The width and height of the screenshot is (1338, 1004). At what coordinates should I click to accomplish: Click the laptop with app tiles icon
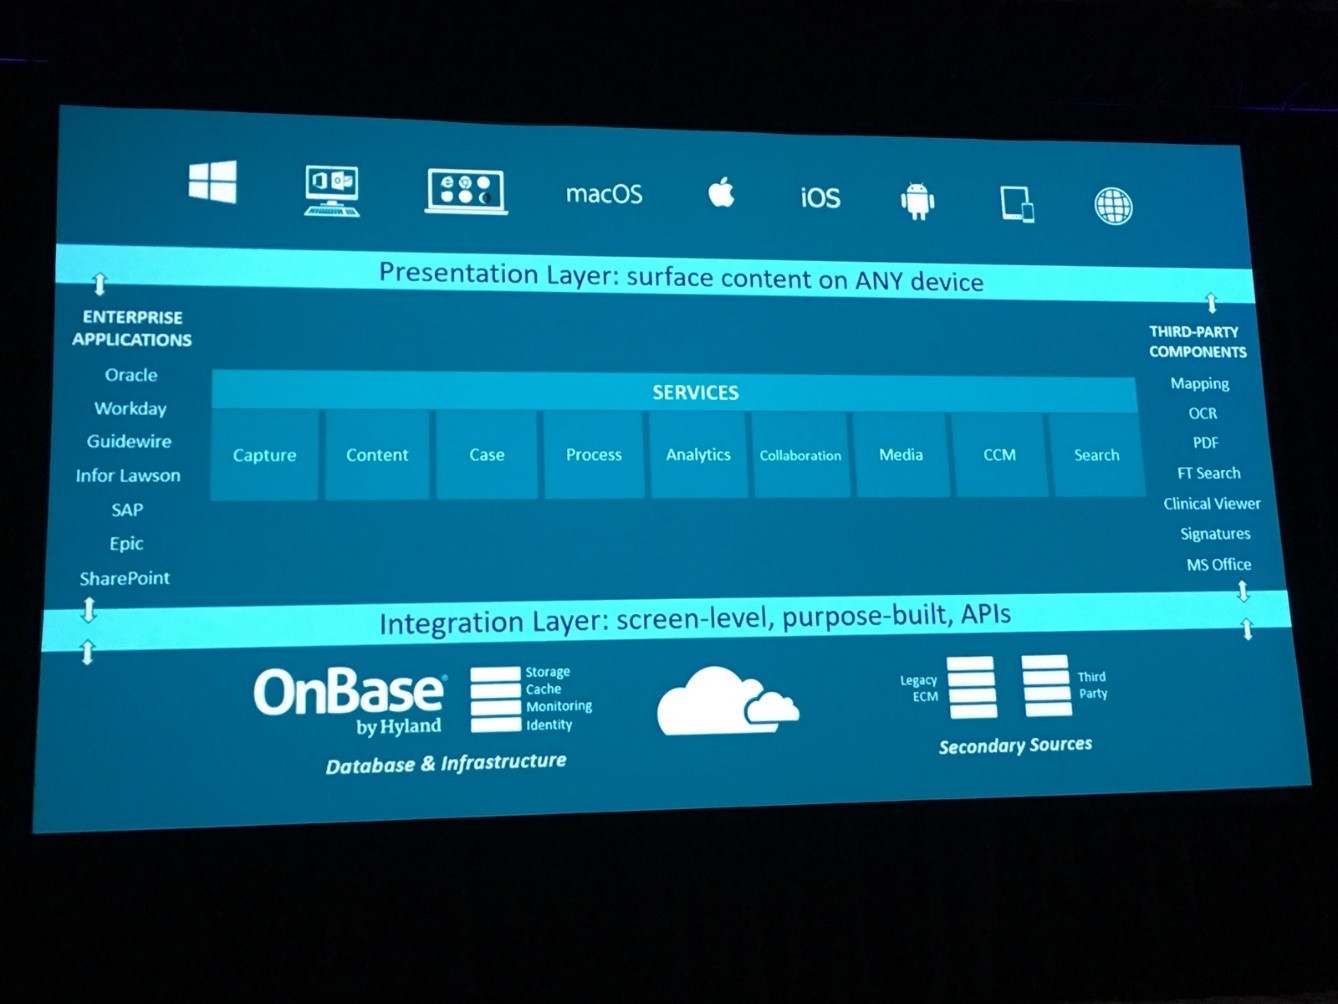466,191
